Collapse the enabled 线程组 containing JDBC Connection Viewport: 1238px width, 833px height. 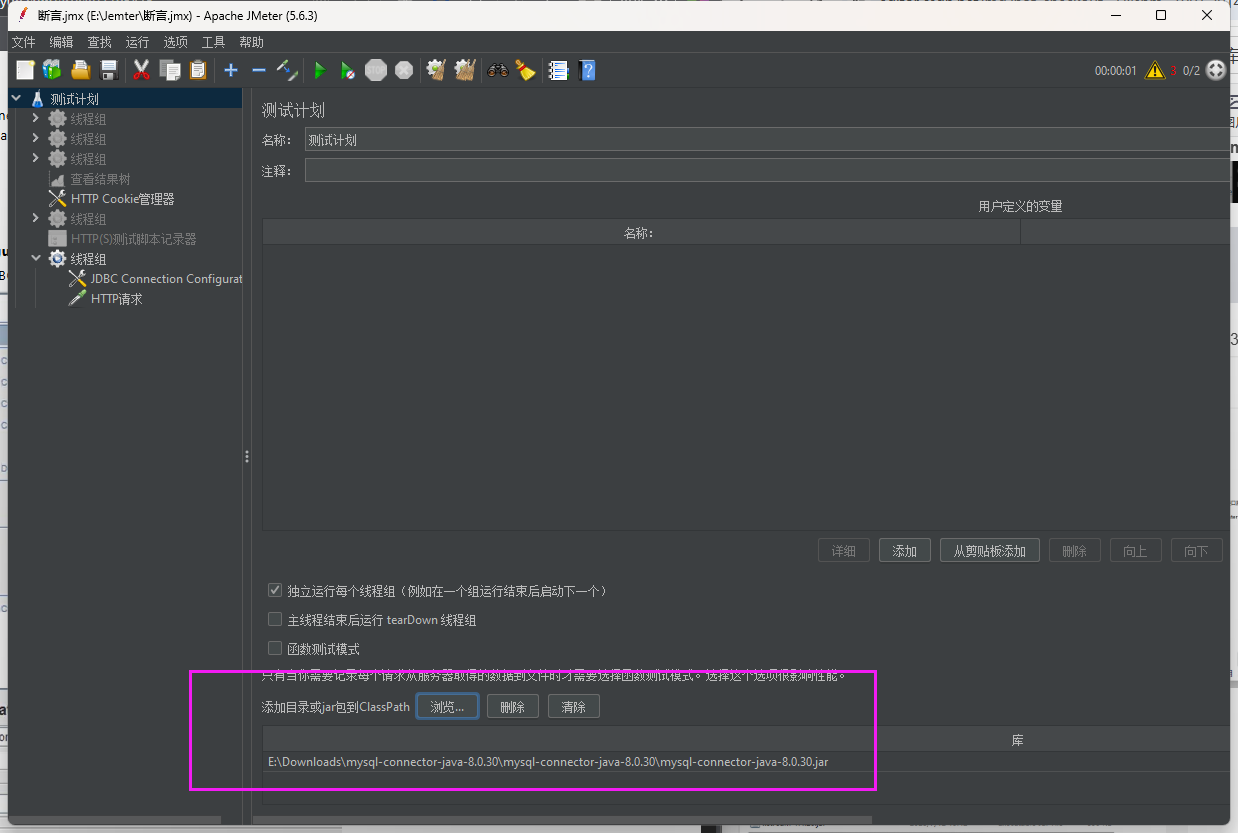[36, 258]
